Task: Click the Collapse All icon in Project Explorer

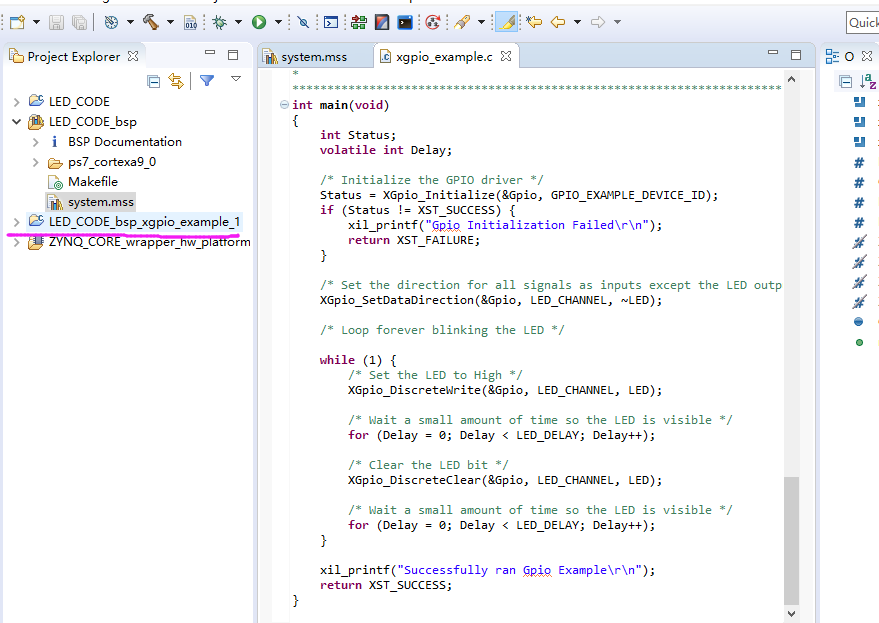Action: coord(153,81)
